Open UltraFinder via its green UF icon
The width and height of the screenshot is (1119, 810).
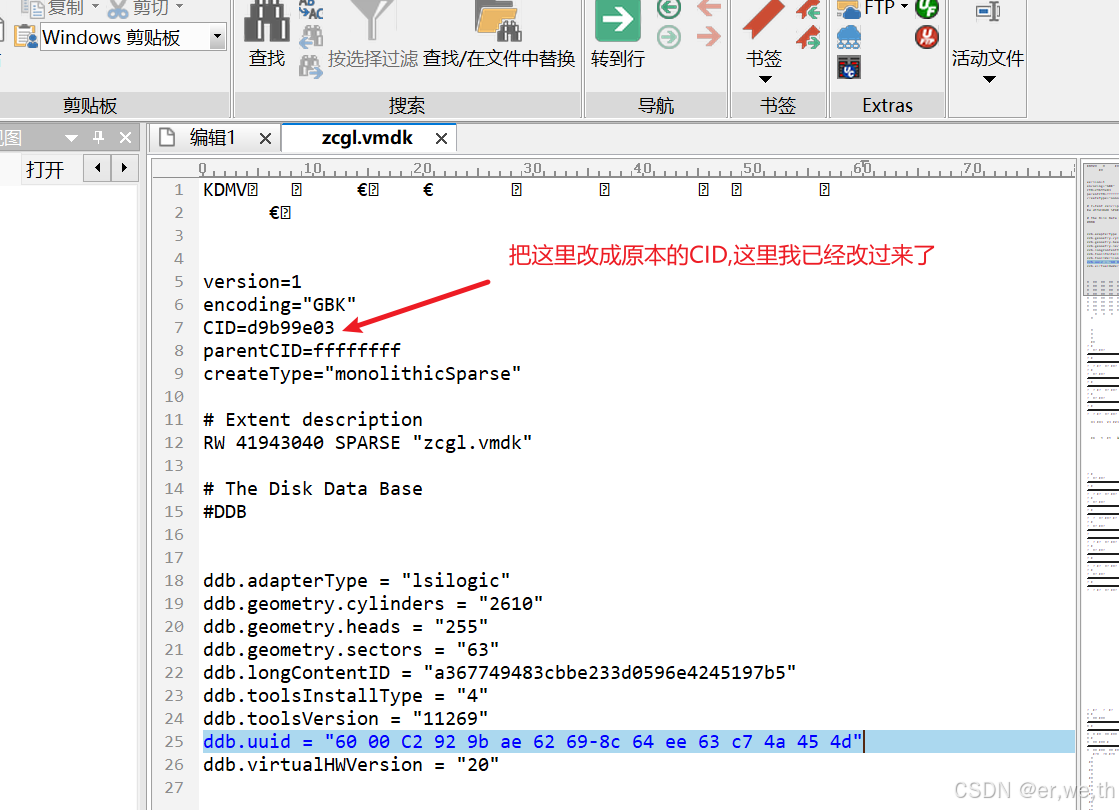(x=925, y=9)
